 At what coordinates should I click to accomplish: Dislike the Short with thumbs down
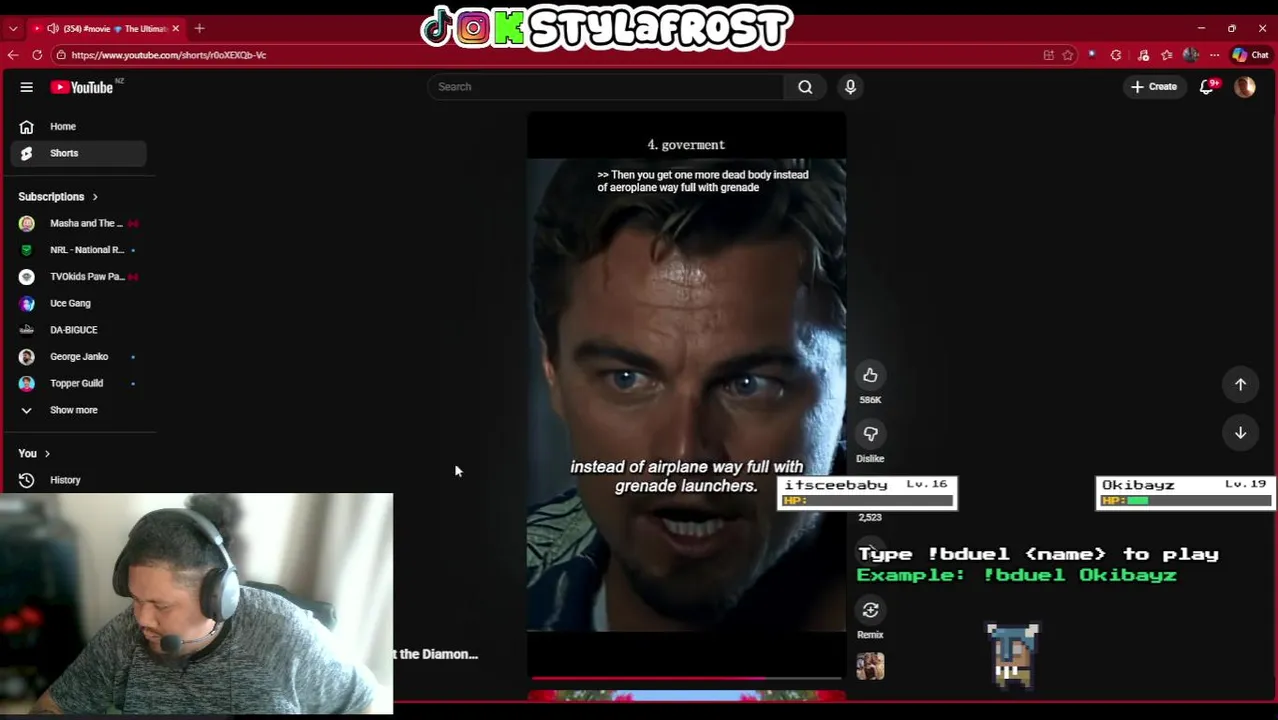(870, 434)
